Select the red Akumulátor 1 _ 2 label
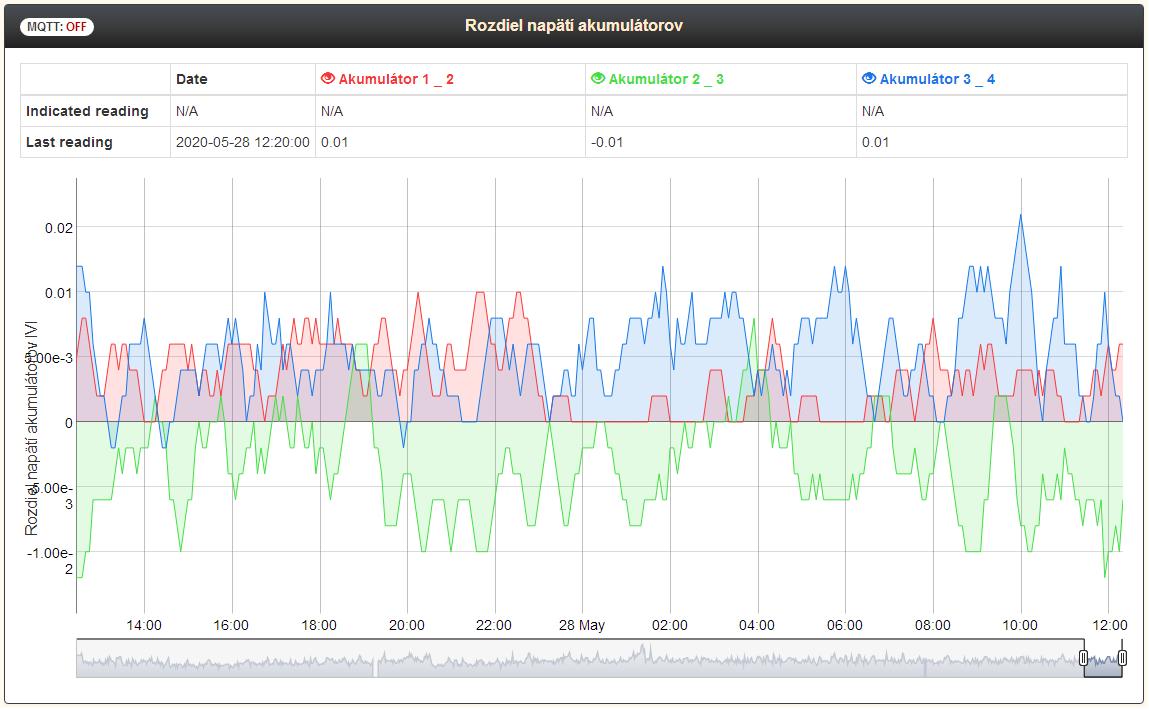 [x=396, y=79]
